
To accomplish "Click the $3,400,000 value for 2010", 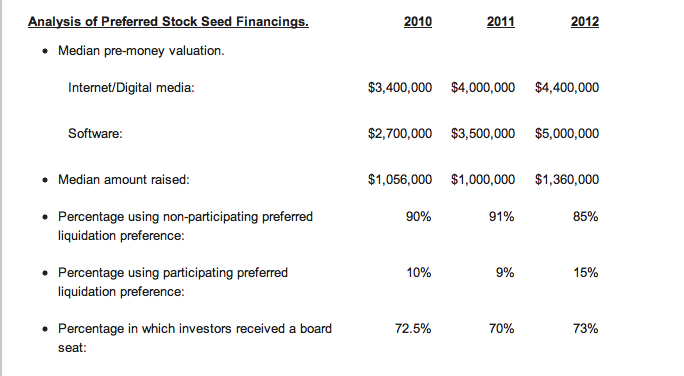I will [x=400, y=88].
